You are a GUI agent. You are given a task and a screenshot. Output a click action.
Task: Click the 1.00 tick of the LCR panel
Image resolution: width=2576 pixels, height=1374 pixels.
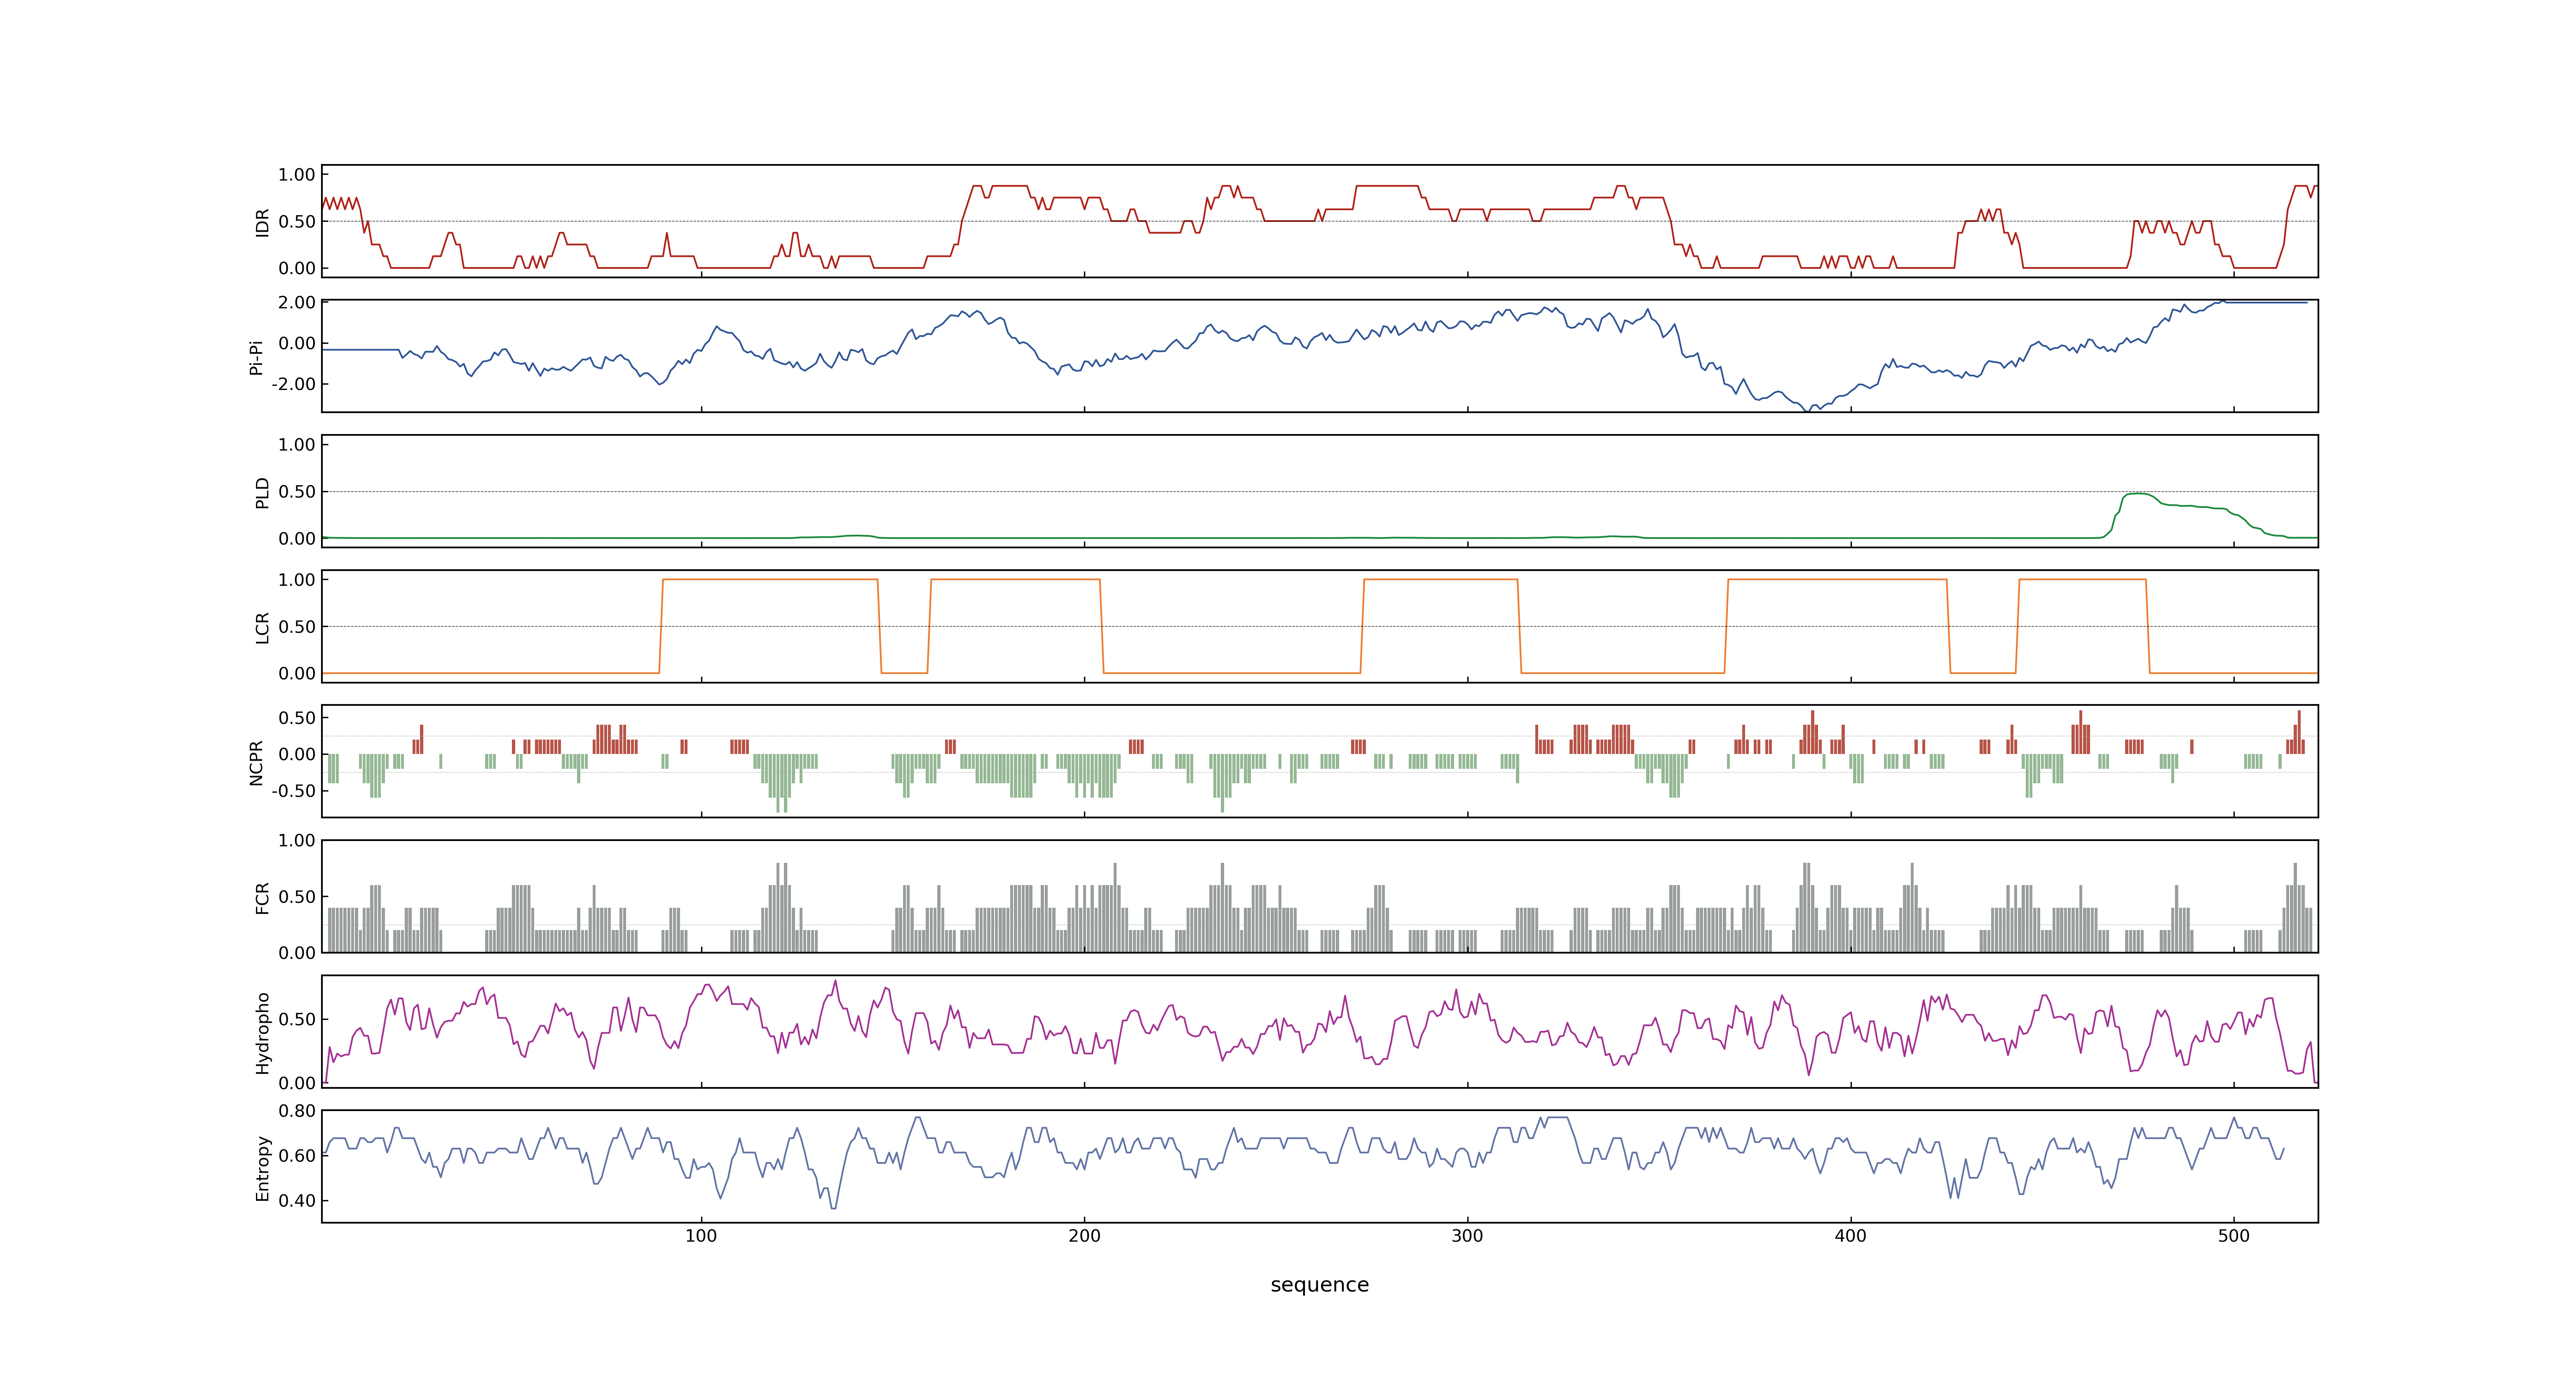(297, 580)
